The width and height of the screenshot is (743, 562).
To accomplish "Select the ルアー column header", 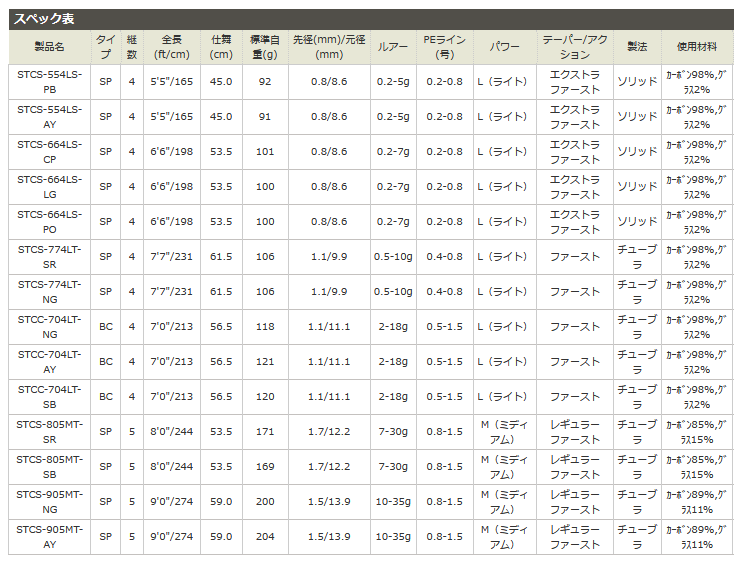I will click(x=393, y=47).
